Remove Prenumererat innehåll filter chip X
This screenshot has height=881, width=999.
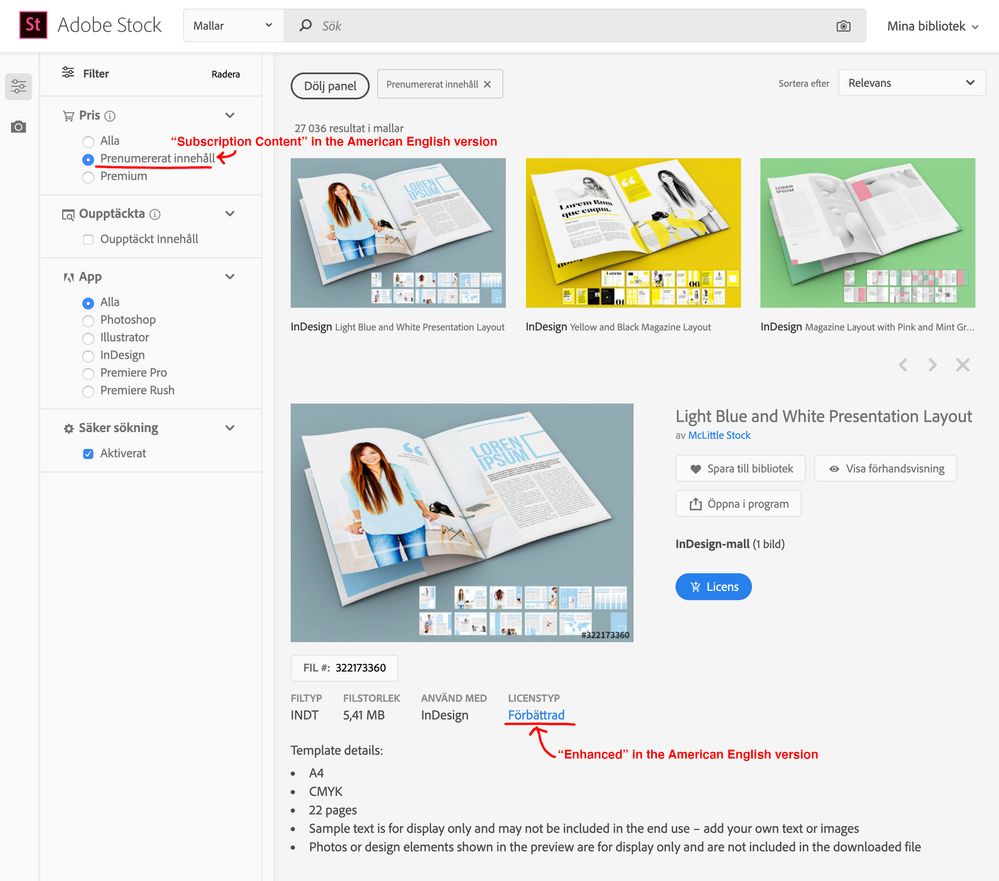pyautogui.click(x=487, y=84)
